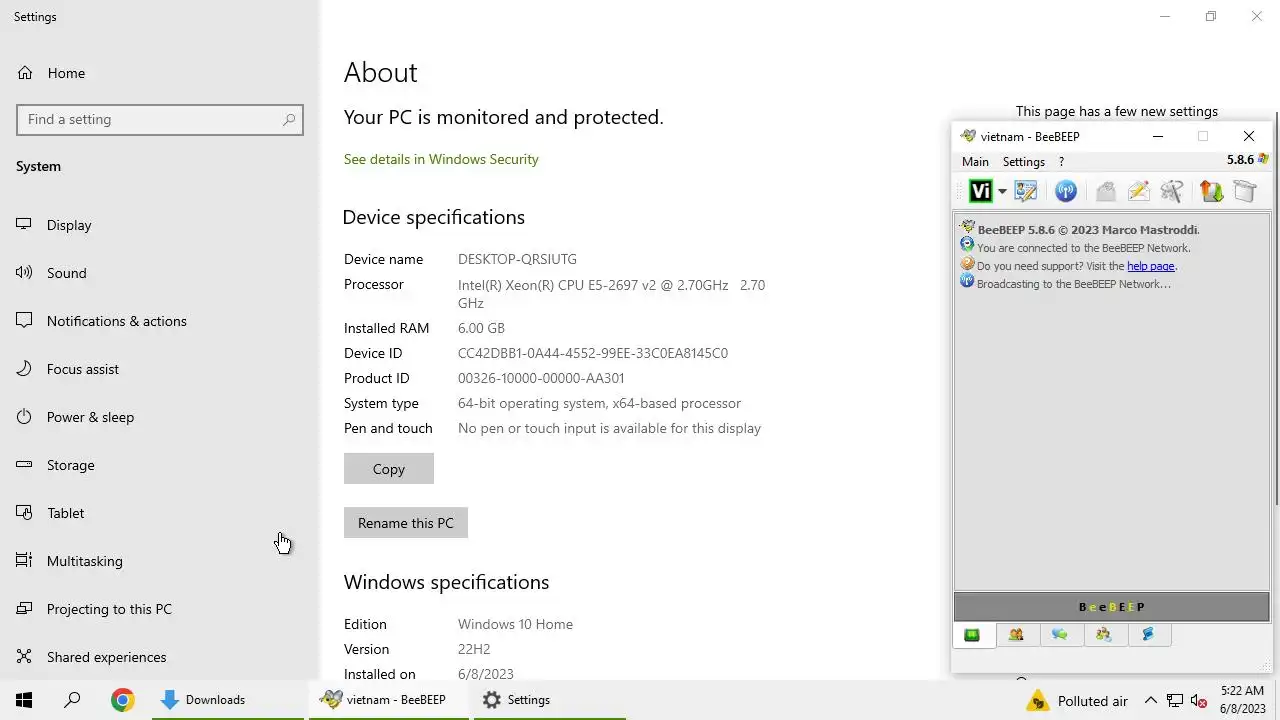
Task: Click the orange question mark support icon
Action: point(967,265)
